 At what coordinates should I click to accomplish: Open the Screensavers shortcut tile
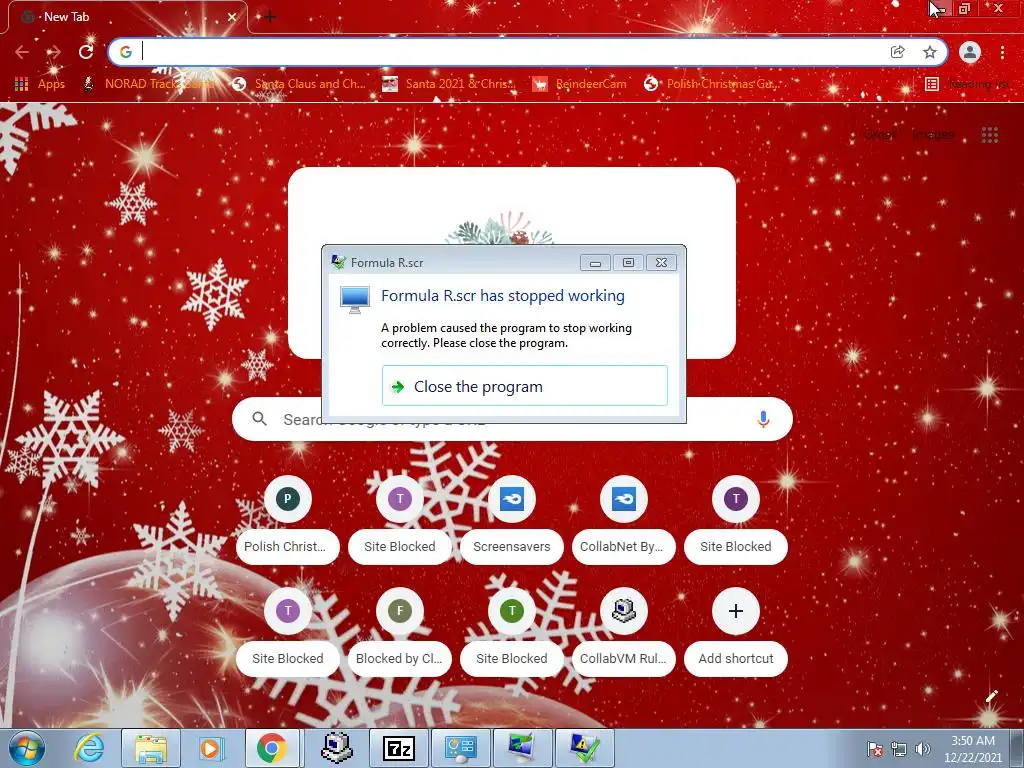click(x=511, y=520)
